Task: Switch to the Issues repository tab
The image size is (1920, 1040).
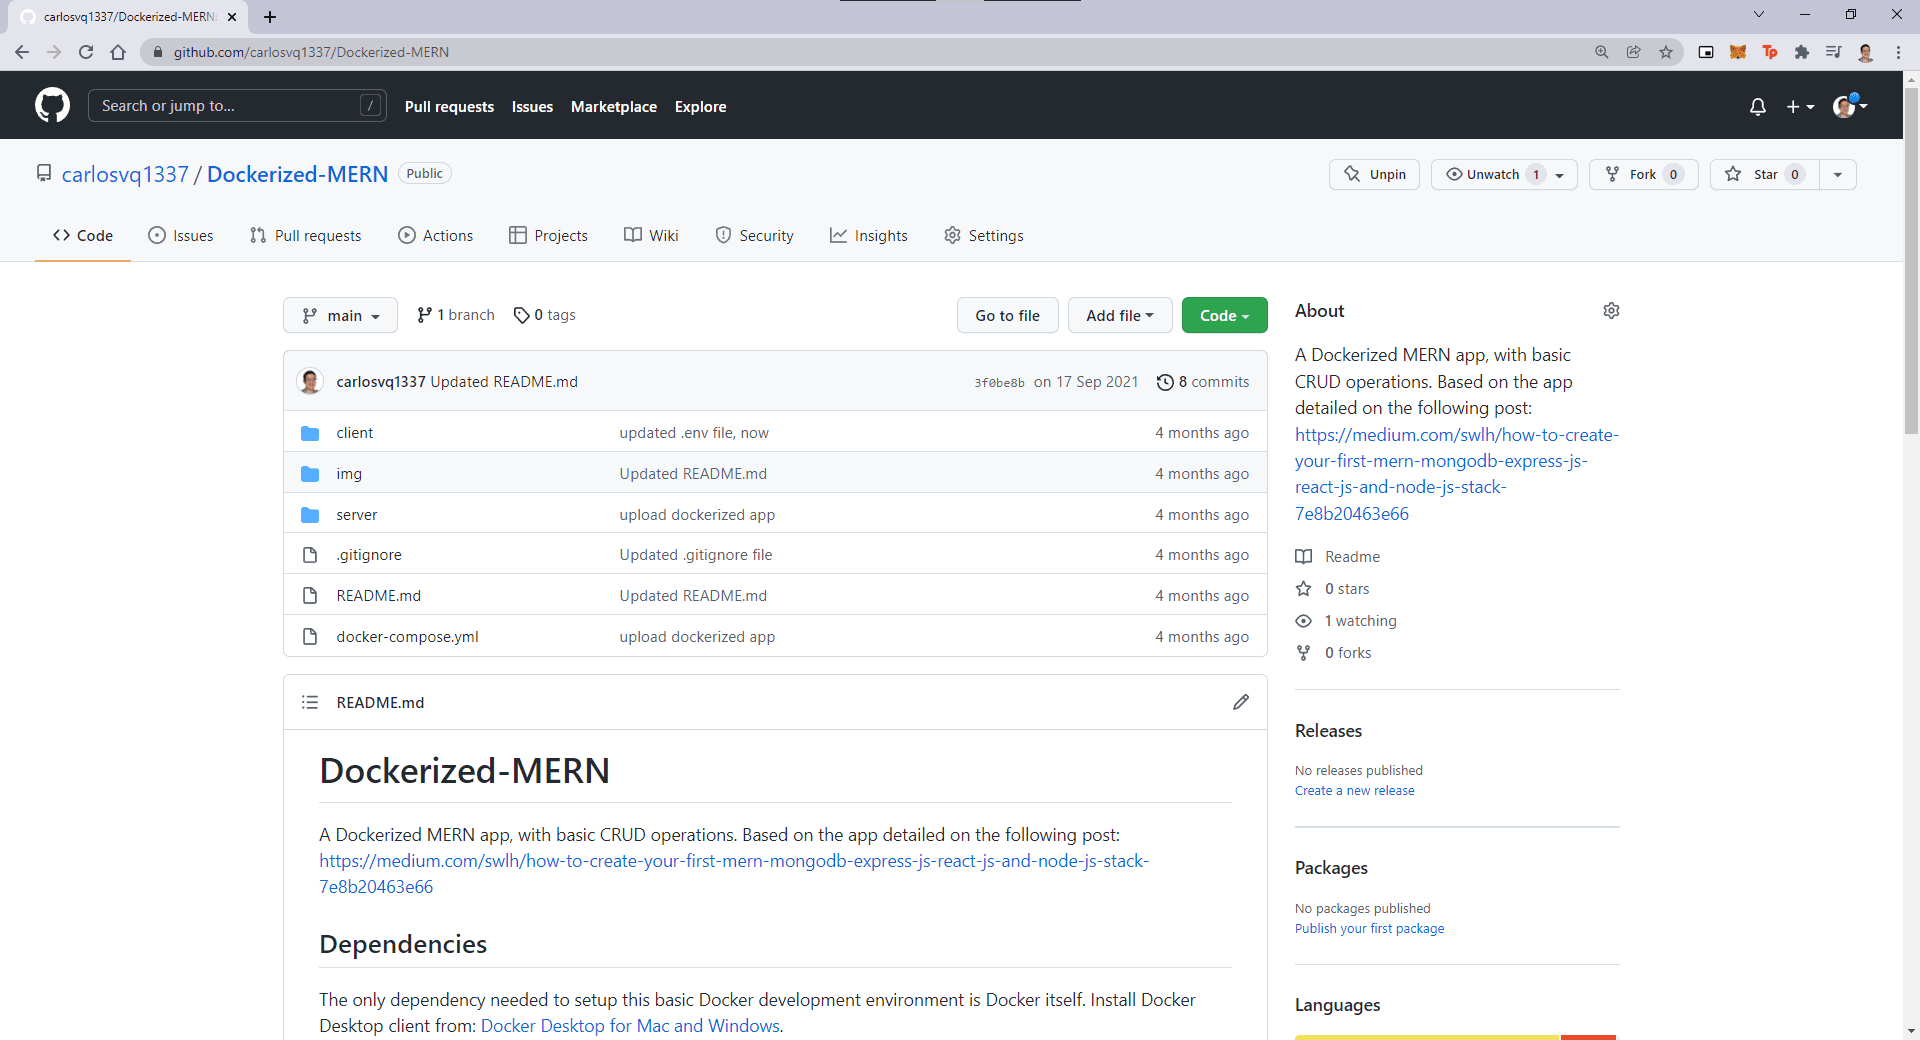Action: coord(181,235)
